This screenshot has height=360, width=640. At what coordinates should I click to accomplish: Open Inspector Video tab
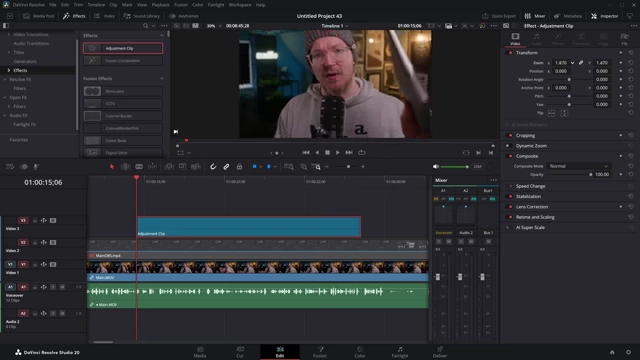[515, 39]
